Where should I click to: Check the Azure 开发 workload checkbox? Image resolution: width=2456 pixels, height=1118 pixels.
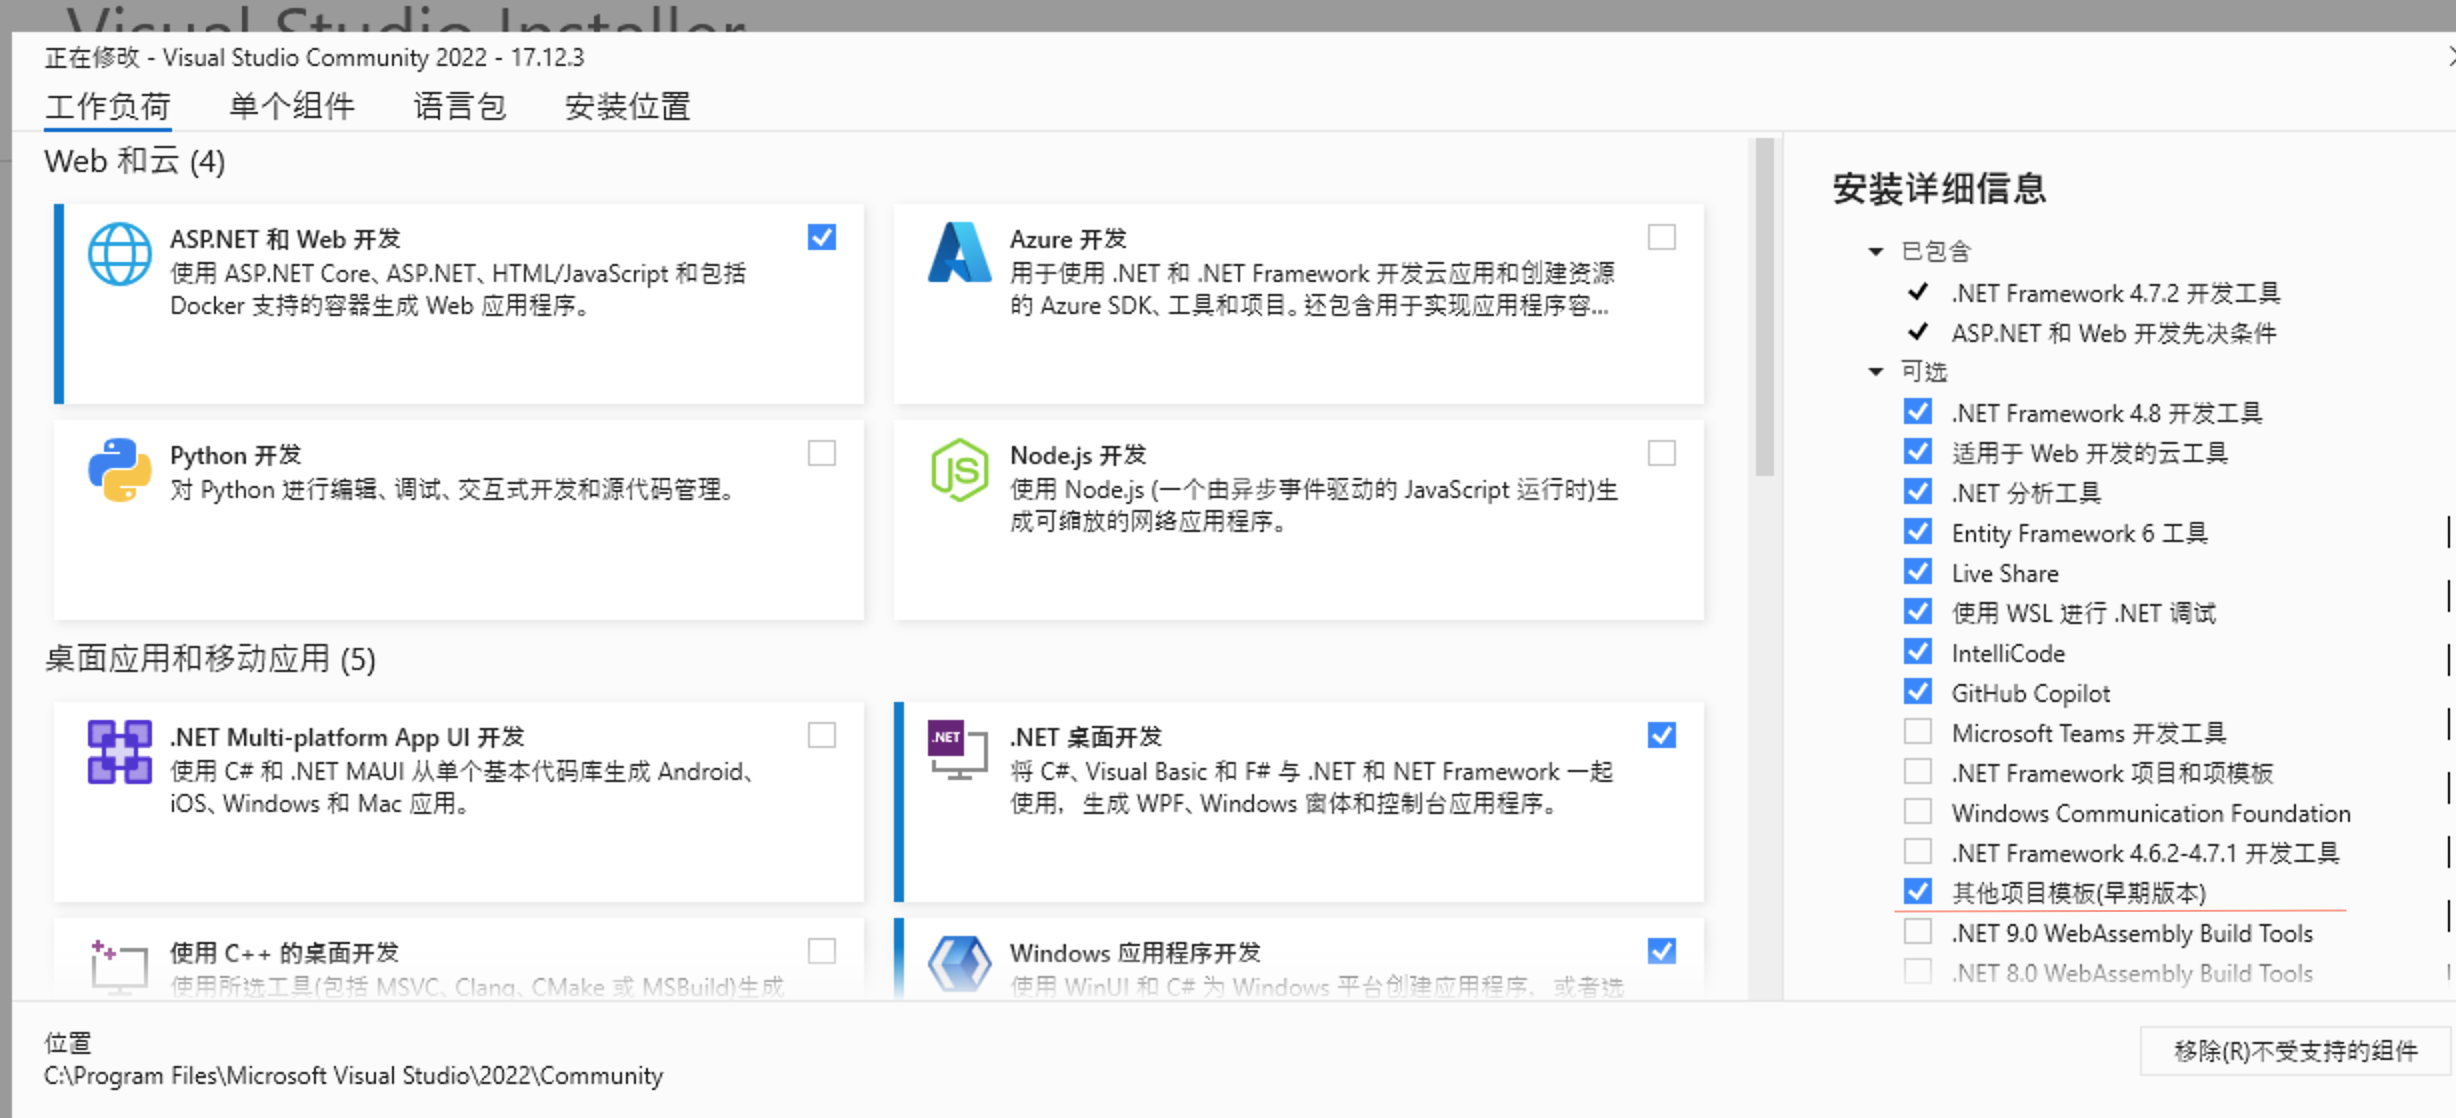pos(1662,238)
